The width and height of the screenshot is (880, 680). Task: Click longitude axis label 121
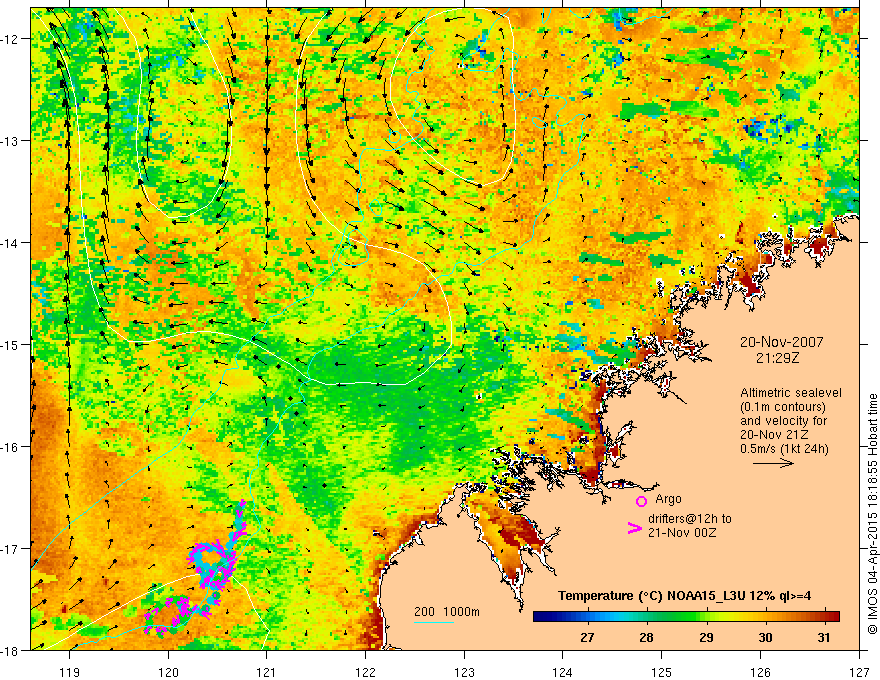pos(267,672)
